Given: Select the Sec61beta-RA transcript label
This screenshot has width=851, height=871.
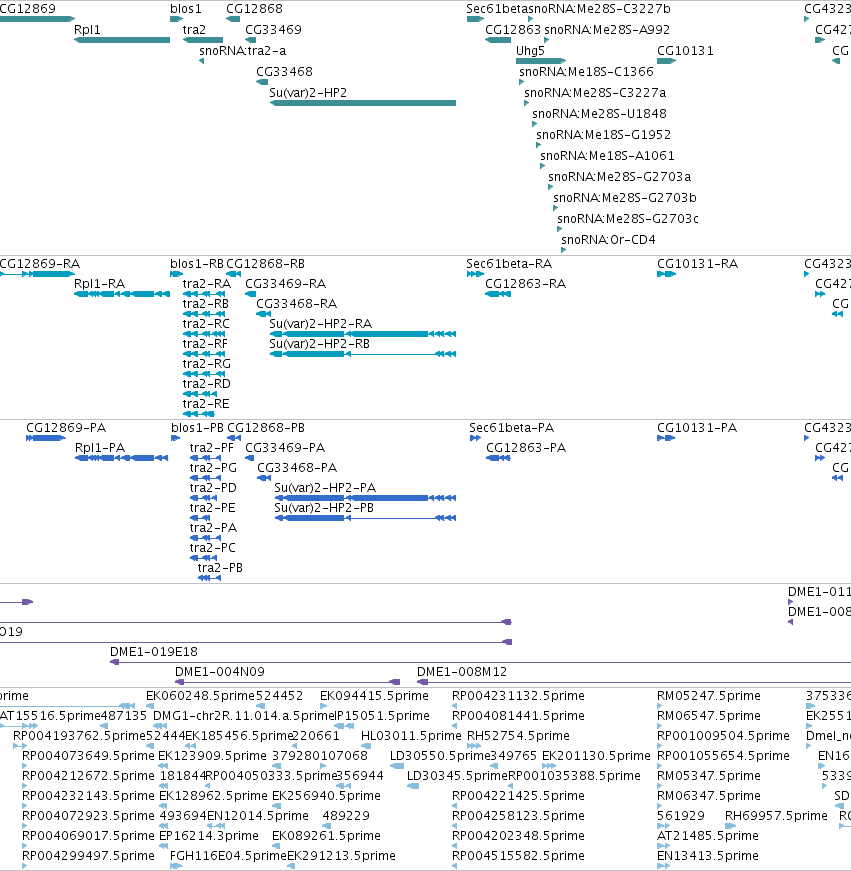Looking at the screenshot, I should point(509,264).
